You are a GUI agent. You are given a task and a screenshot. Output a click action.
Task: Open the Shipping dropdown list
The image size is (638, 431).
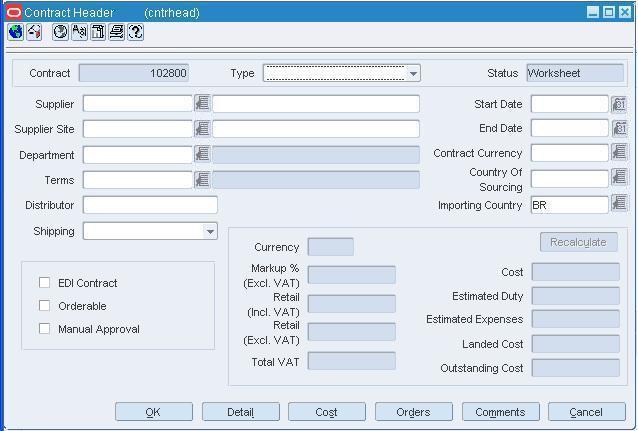210,231
